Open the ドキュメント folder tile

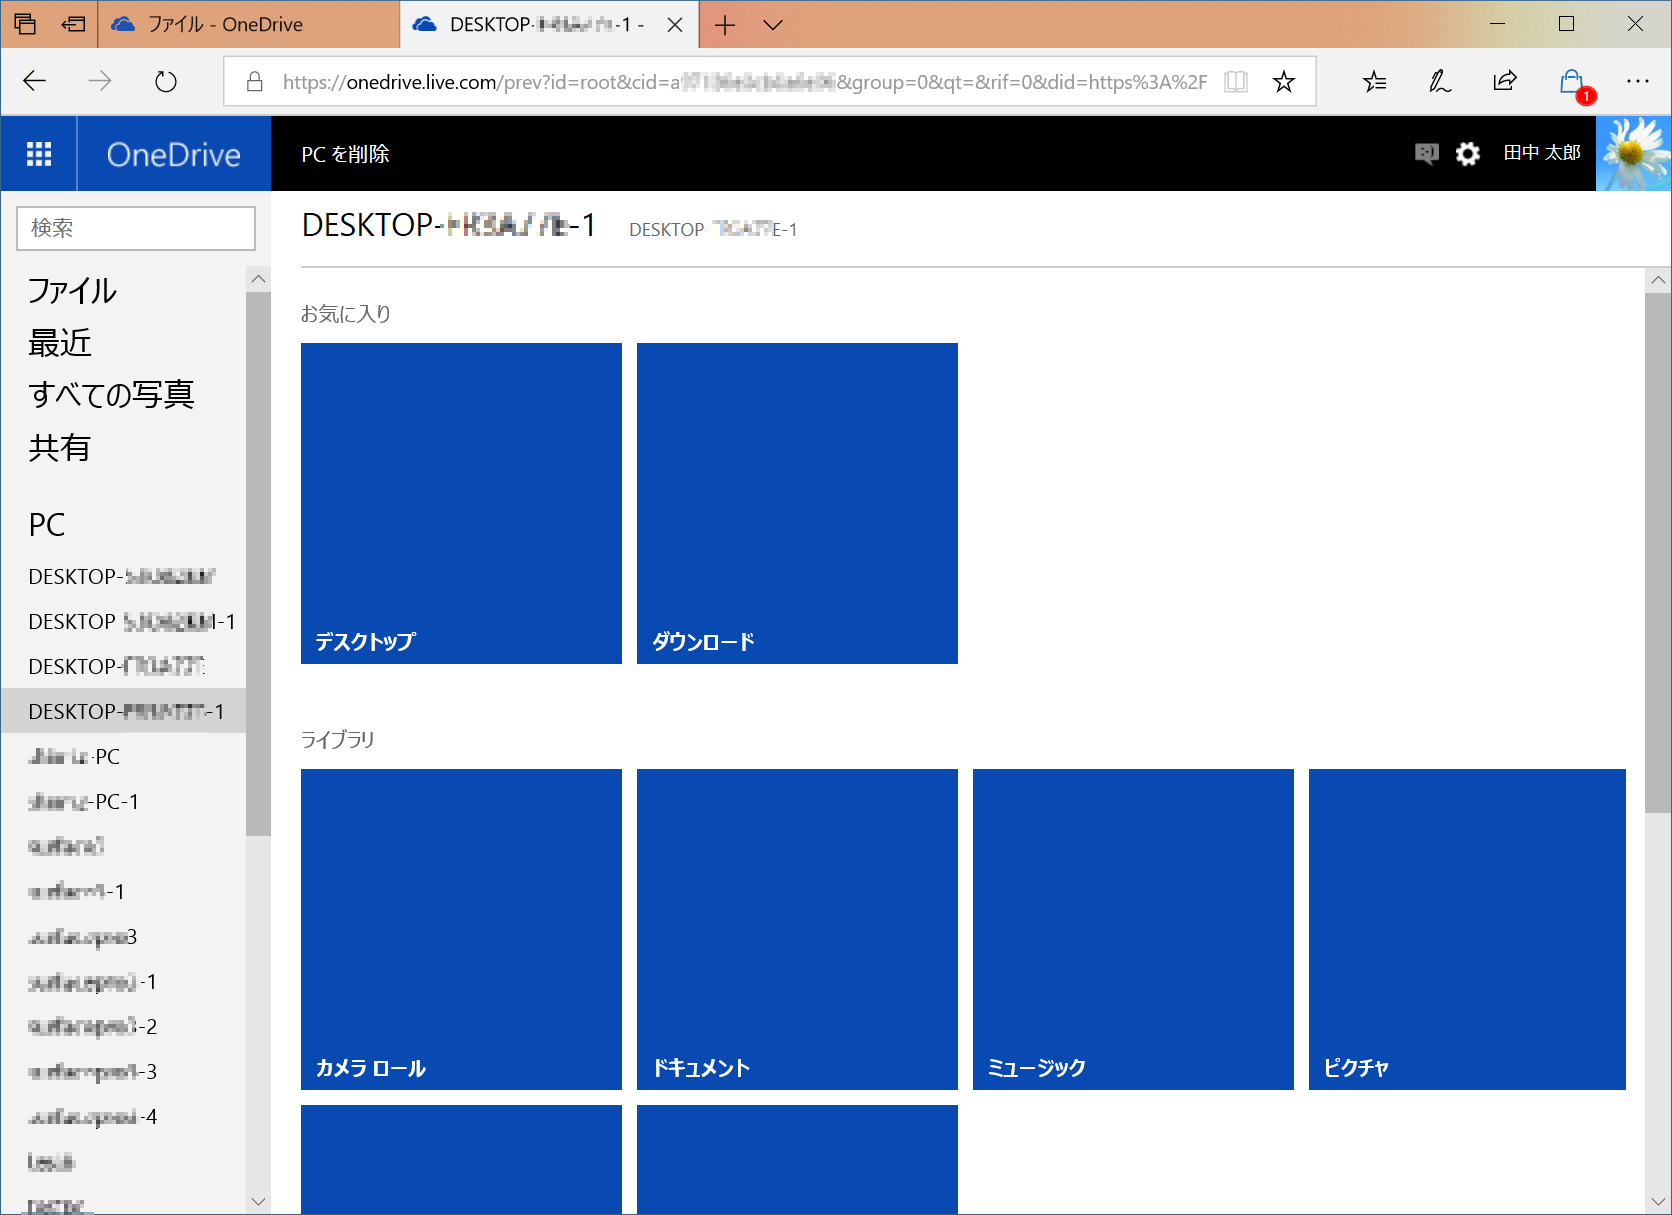point(797,929)
